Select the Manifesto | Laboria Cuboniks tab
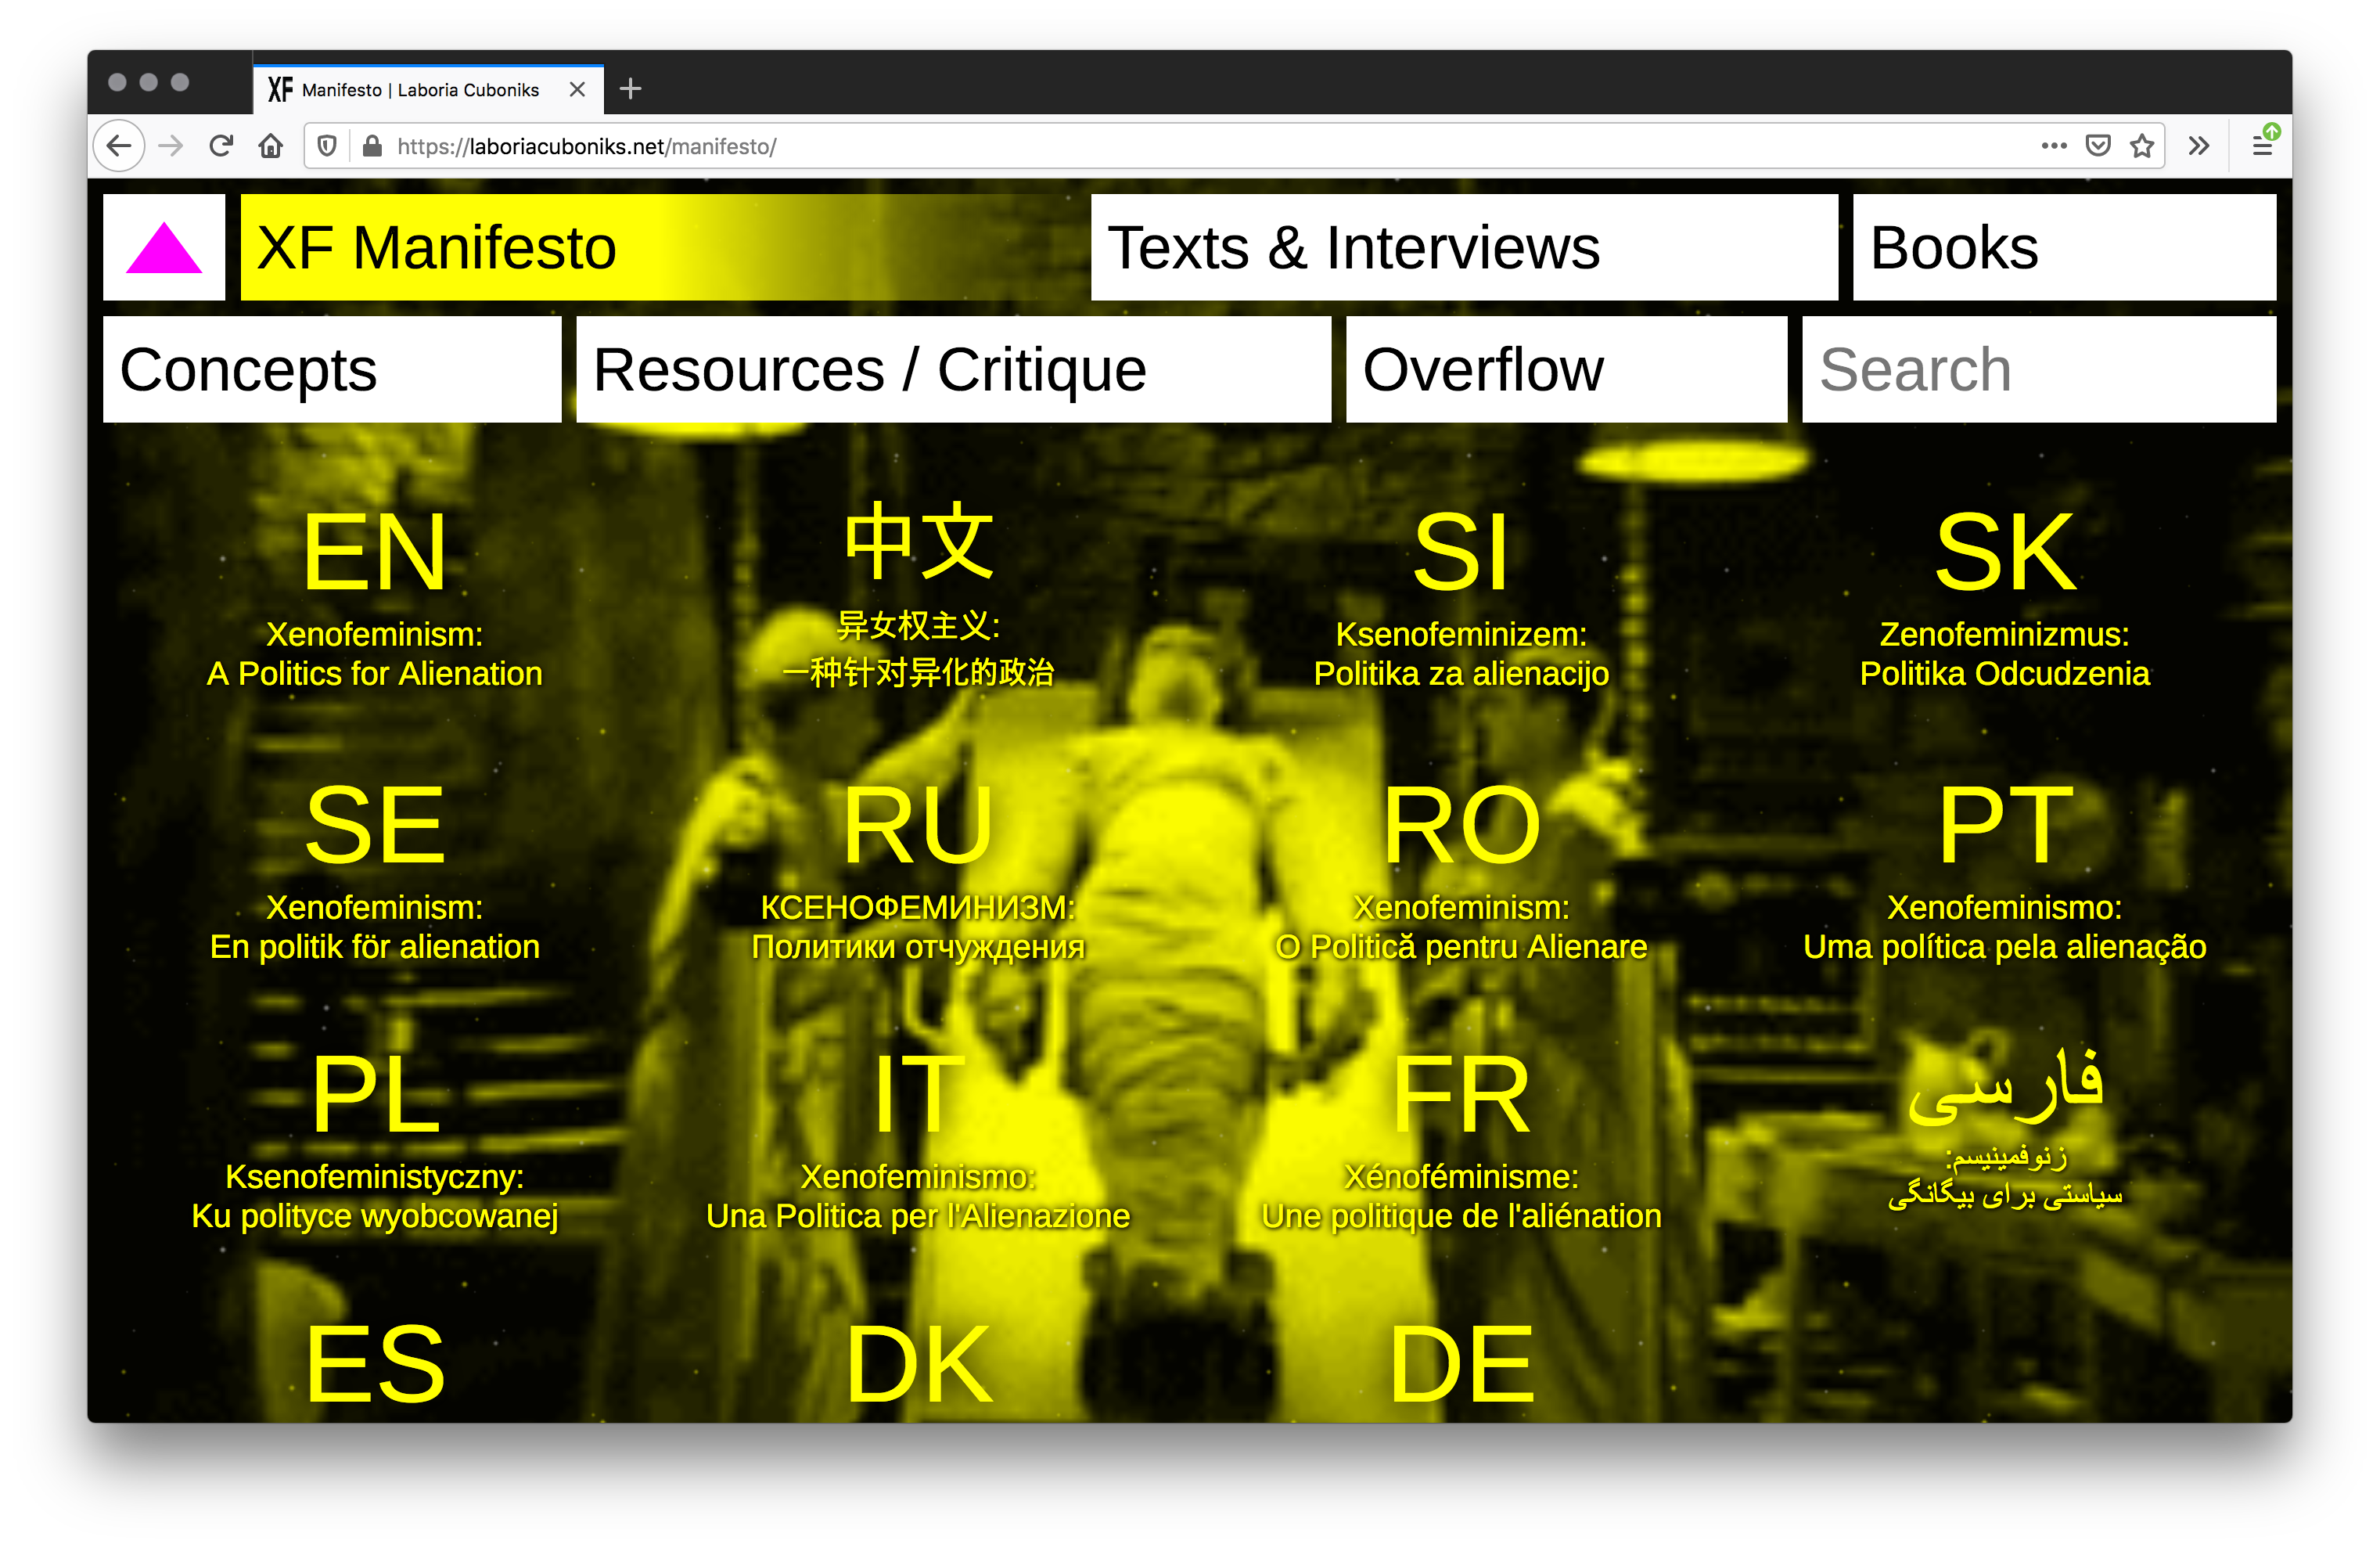The image size is (2380, 1548). 428,89
